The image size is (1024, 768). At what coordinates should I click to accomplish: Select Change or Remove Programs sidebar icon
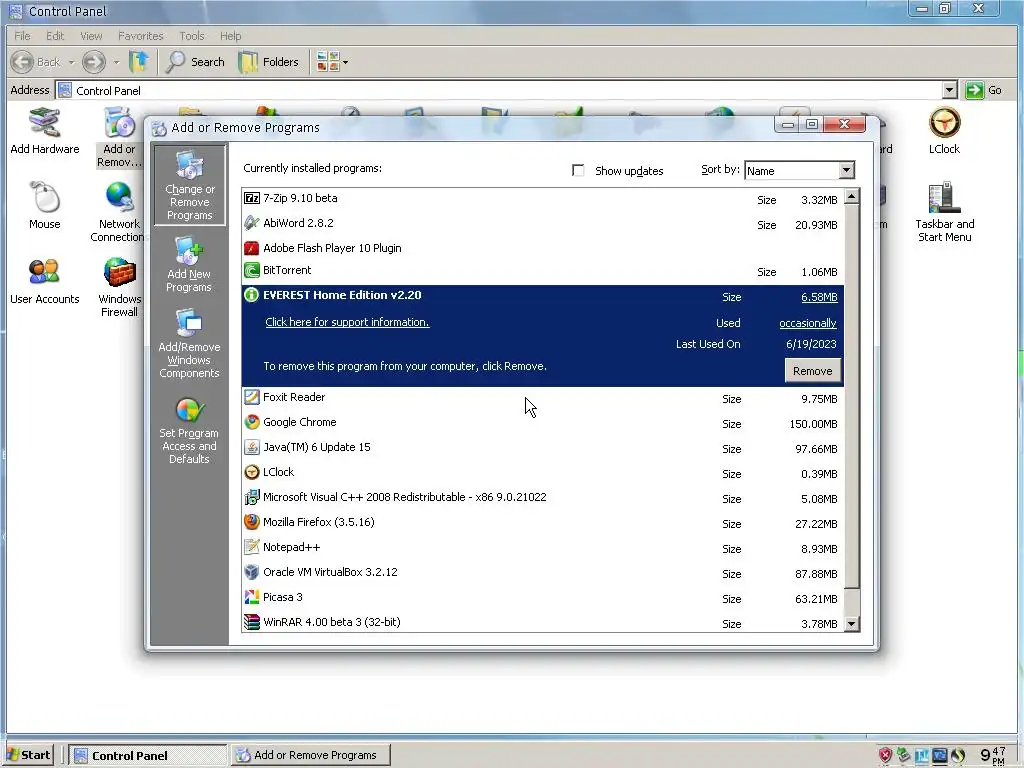[189, 185]
